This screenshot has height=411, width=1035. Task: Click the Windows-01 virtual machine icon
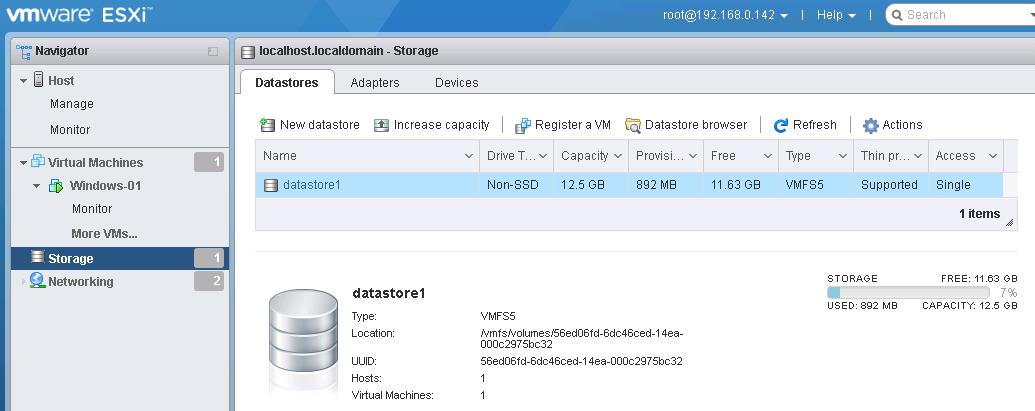tap(56, 186)
